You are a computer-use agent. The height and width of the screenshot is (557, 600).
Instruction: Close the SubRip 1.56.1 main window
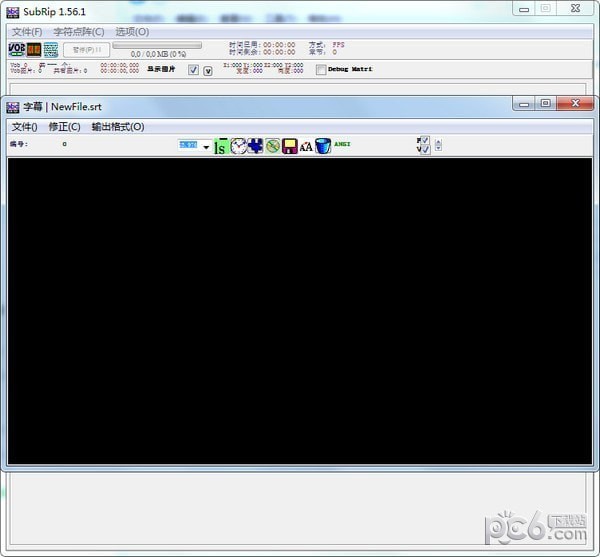[x=575, y=8]
